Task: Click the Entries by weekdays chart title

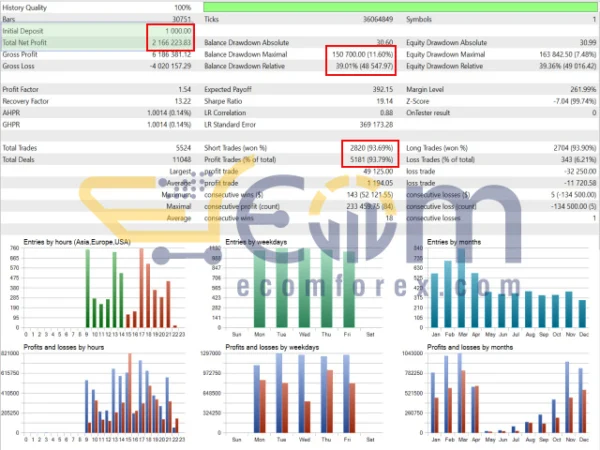Action: coord(256,242)
